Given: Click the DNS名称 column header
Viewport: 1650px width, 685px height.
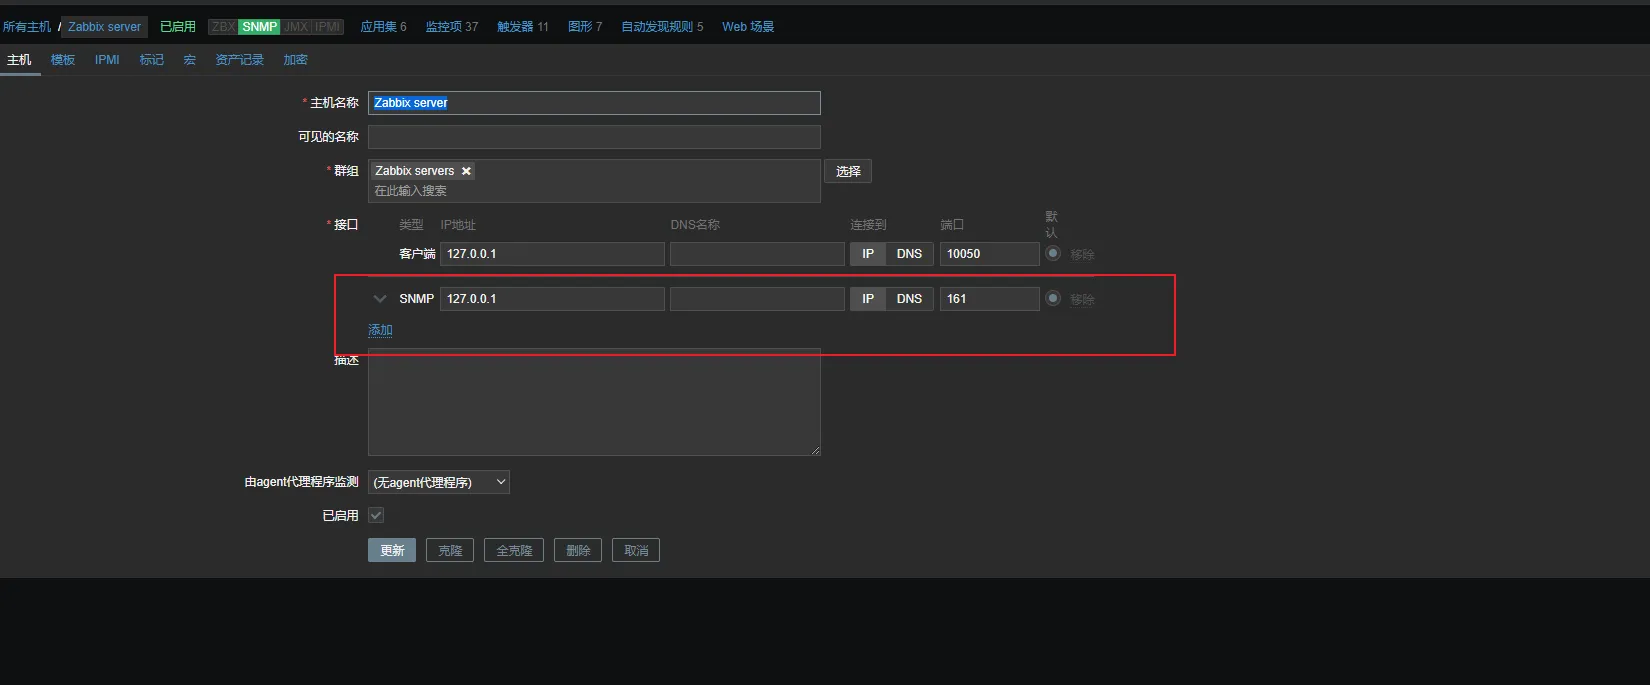Looking at the screenshot, I should point(695,225).
